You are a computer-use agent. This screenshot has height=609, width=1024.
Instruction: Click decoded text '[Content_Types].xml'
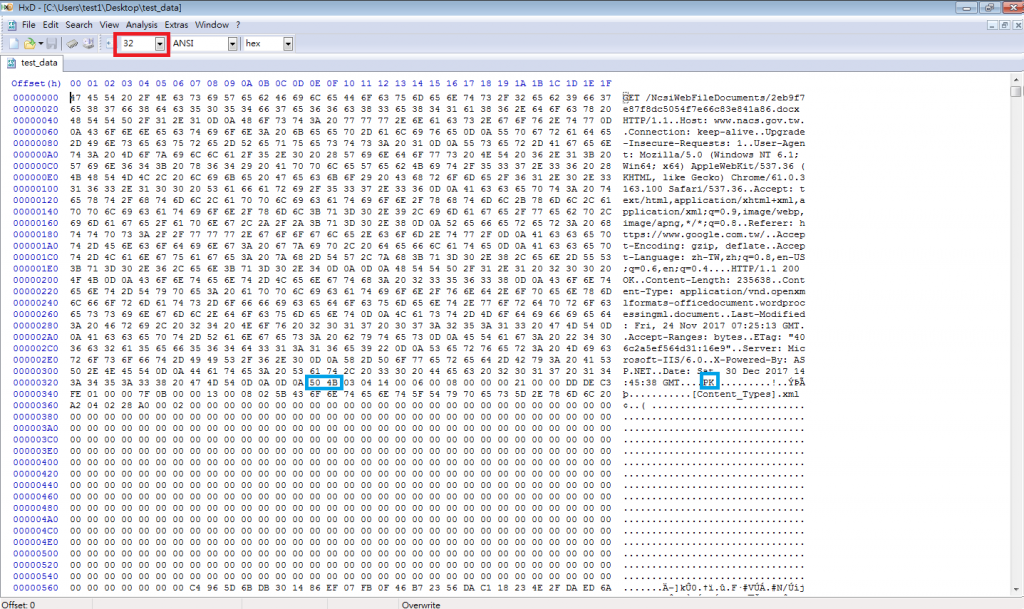point(745,394)
